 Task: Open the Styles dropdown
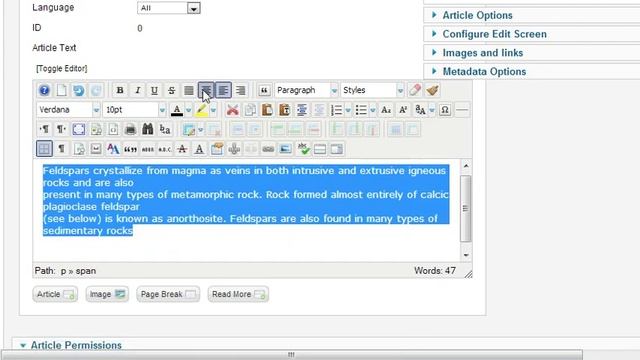coord(373,90)
